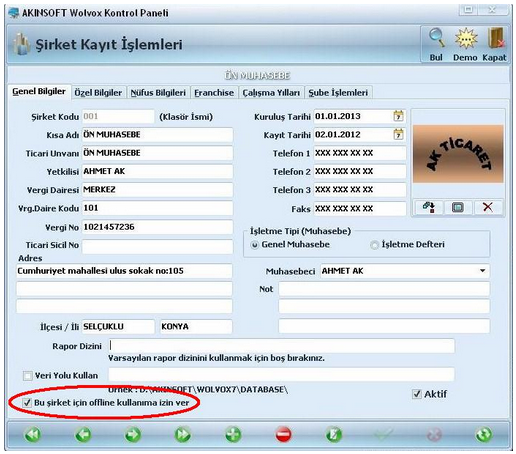Go to previous record green arrow
The width and height of the screenshot is (516, 454).
pos(83,435)
